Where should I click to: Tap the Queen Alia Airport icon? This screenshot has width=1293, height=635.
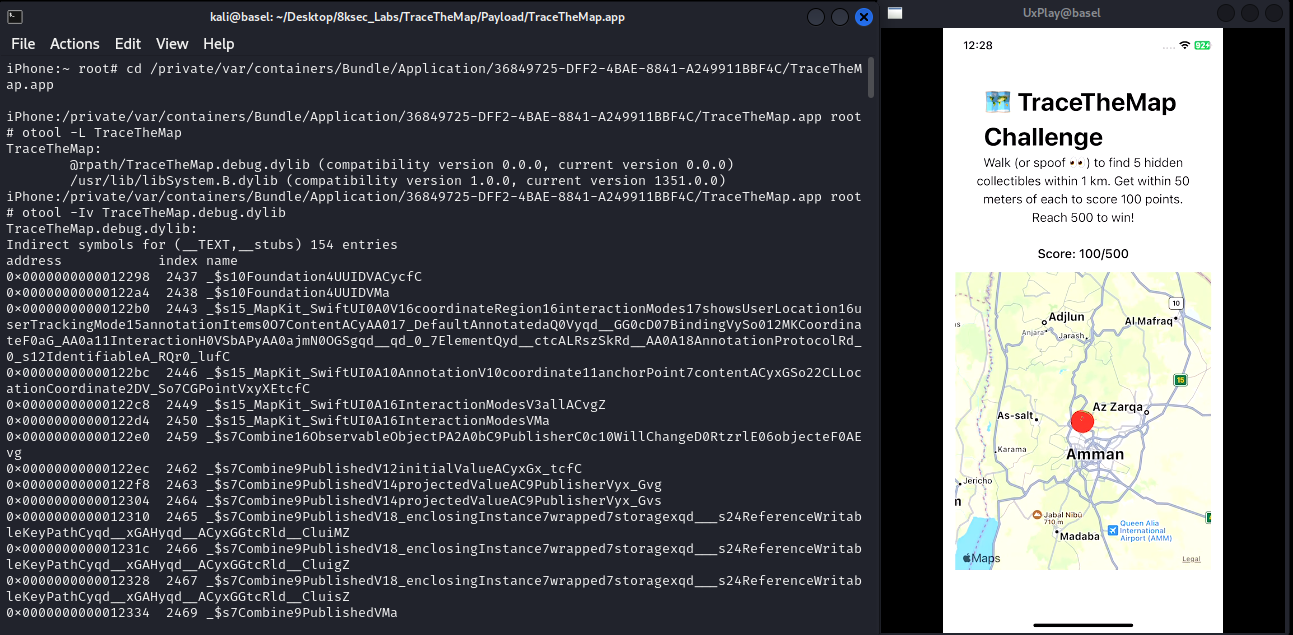point(1112,529)
